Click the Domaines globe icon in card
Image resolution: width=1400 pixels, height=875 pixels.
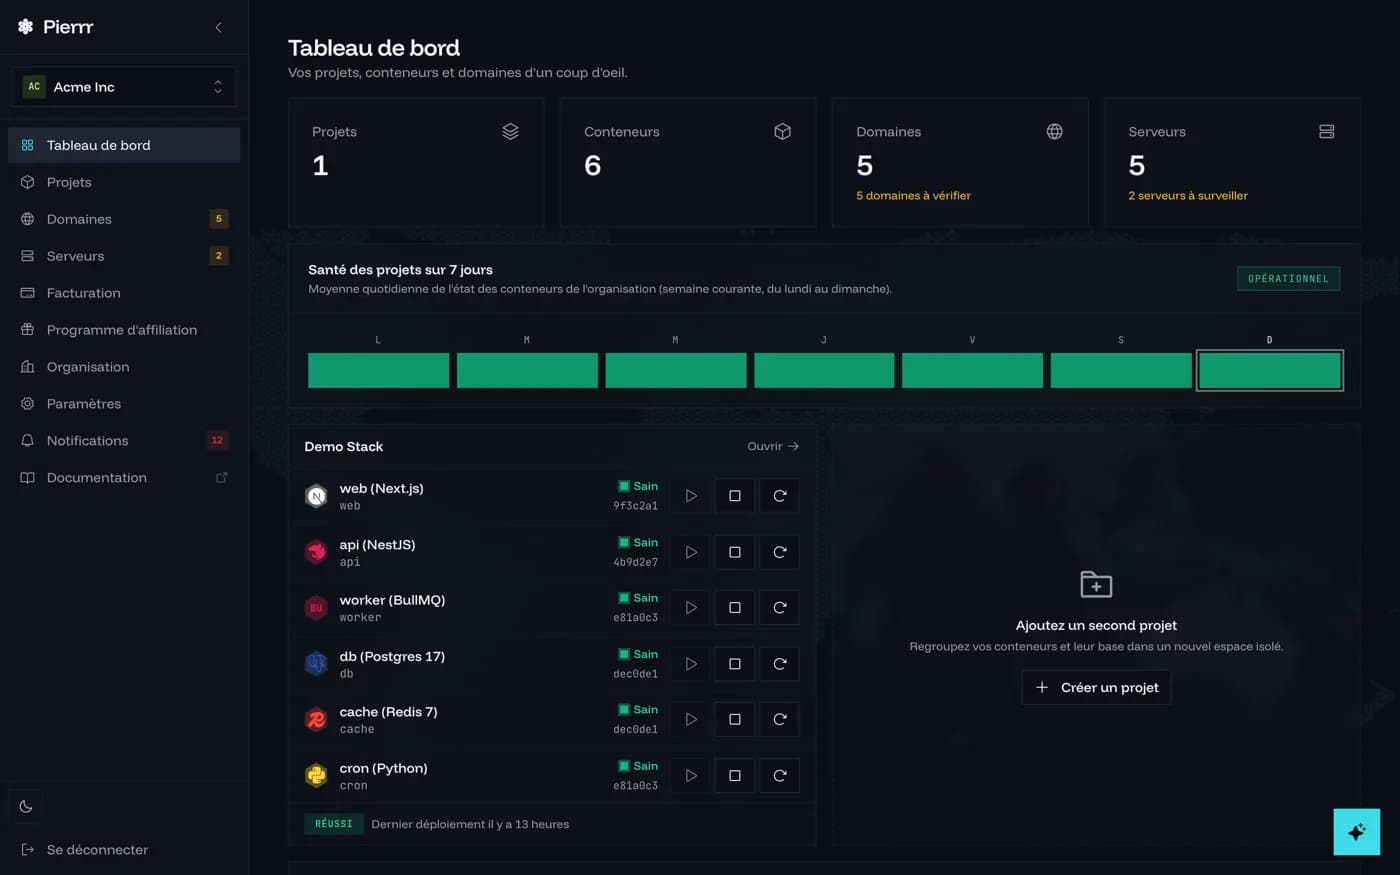[1055, 131]
